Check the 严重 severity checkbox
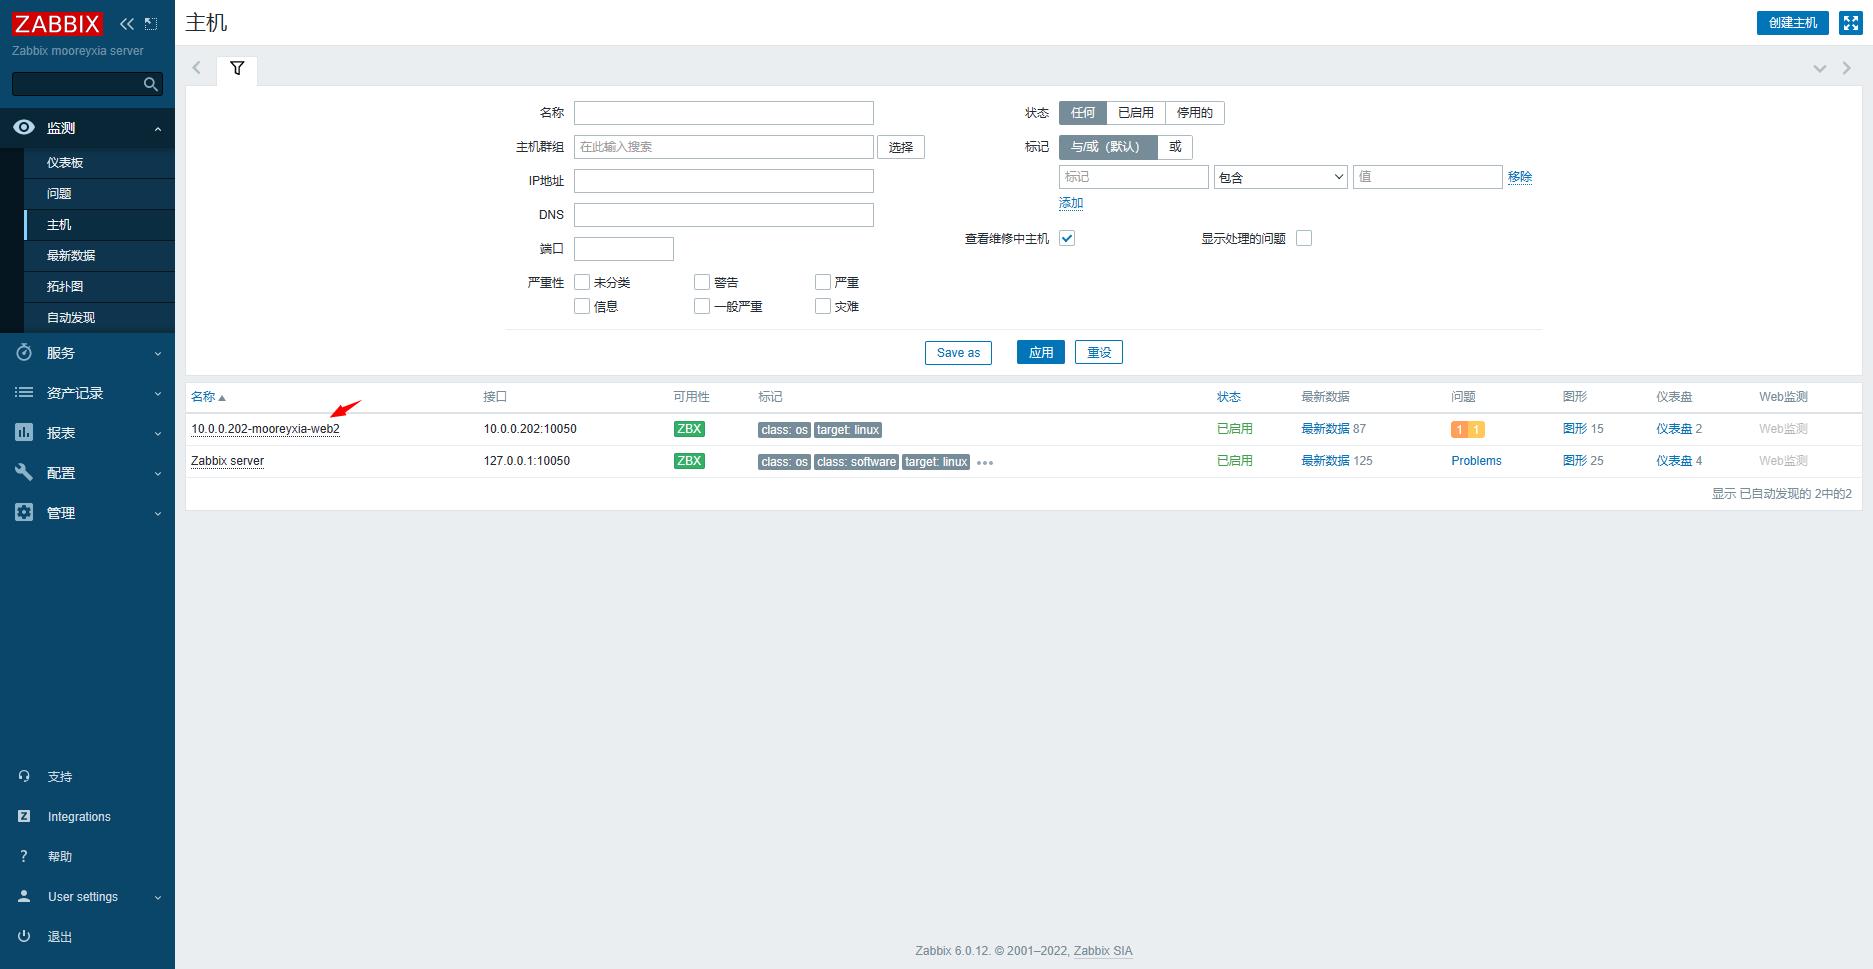This screenshot has width=1873, height=969. point(823,282)
